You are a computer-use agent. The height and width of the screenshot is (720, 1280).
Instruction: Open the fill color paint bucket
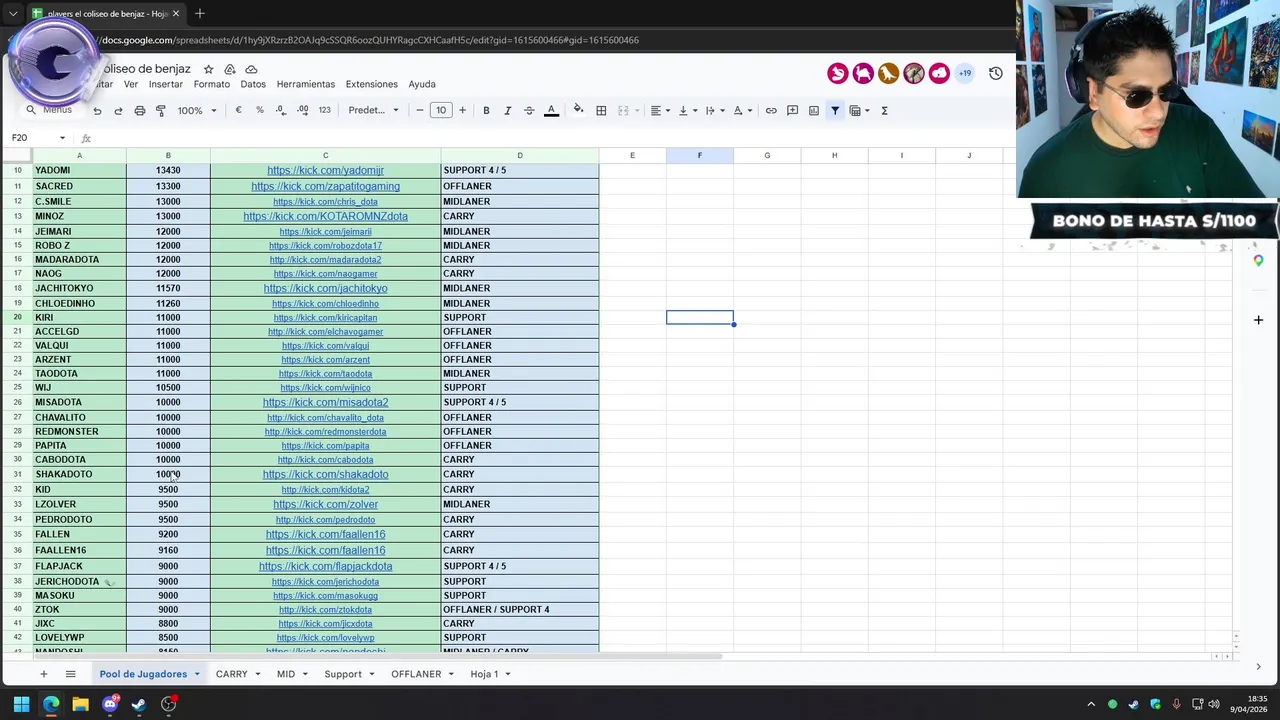pos(578,110)
